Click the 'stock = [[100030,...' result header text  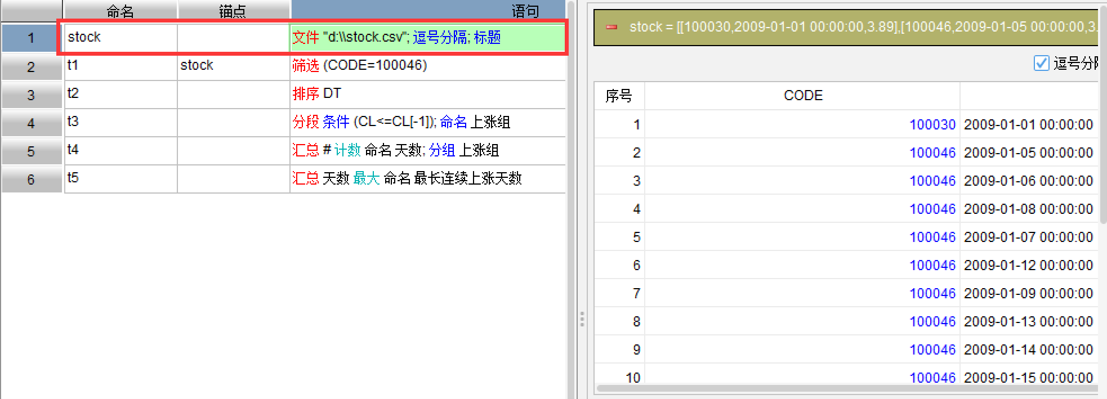click(x=864, y=27)
